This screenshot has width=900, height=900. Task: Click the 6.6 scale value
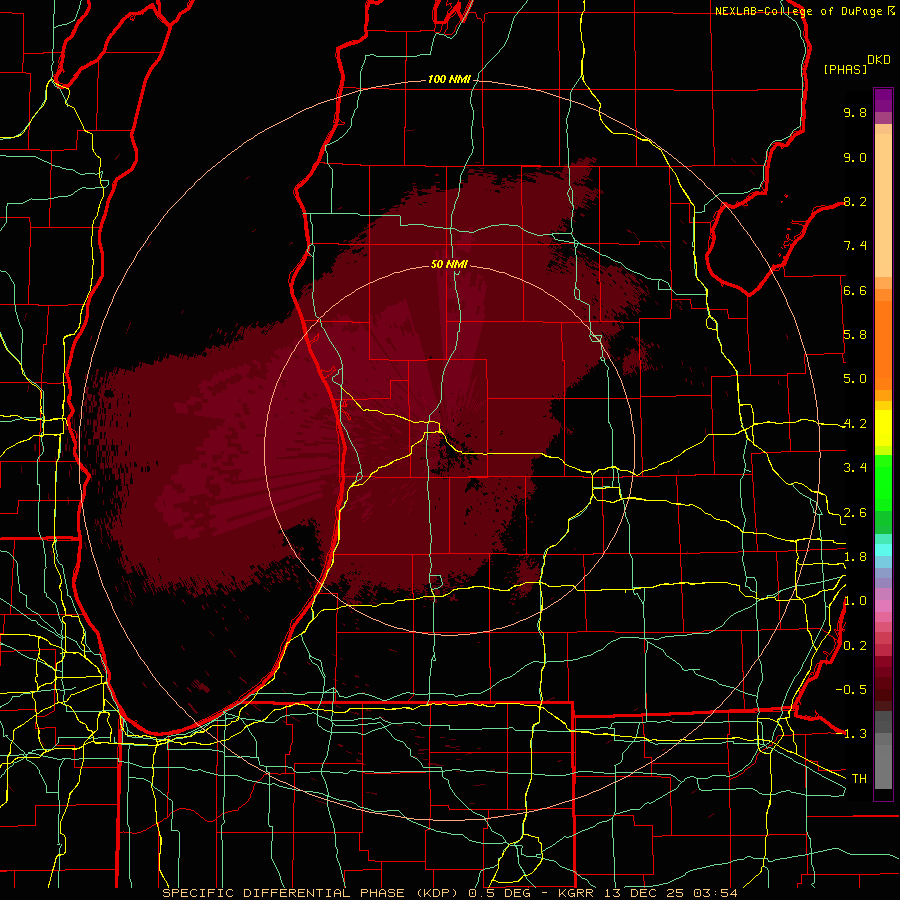855,290
